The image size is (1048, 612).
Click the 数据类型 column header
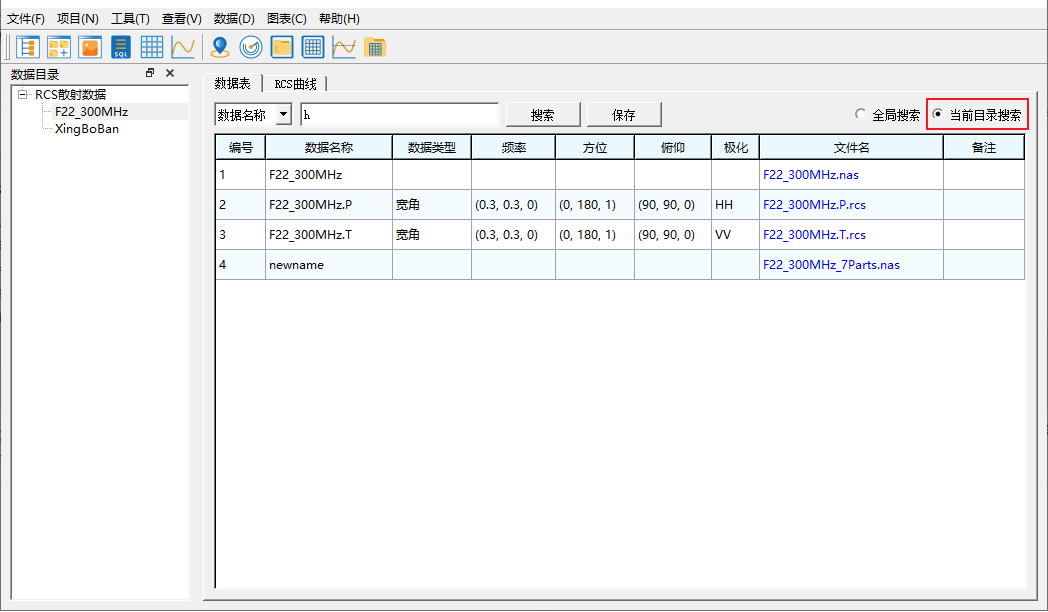432,148
